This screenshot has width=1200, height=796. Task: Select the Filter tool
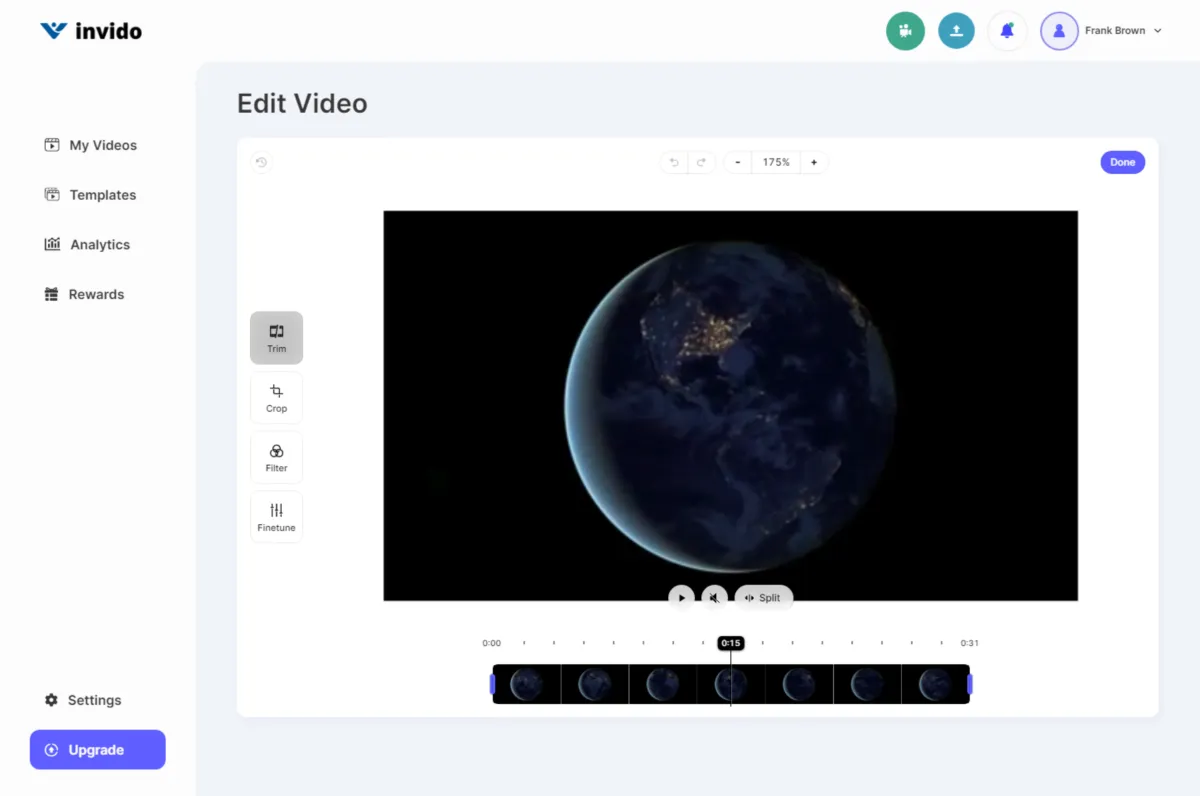(x=276, y=457)
